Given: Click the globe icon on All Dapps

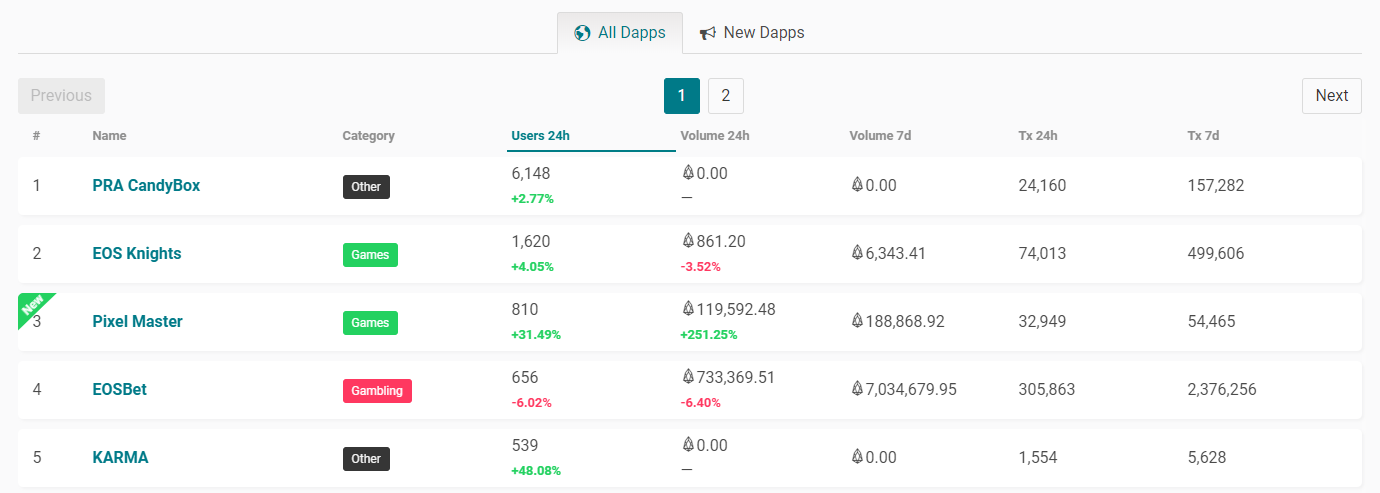Looking at the screenshot, I should click(582, 33).
